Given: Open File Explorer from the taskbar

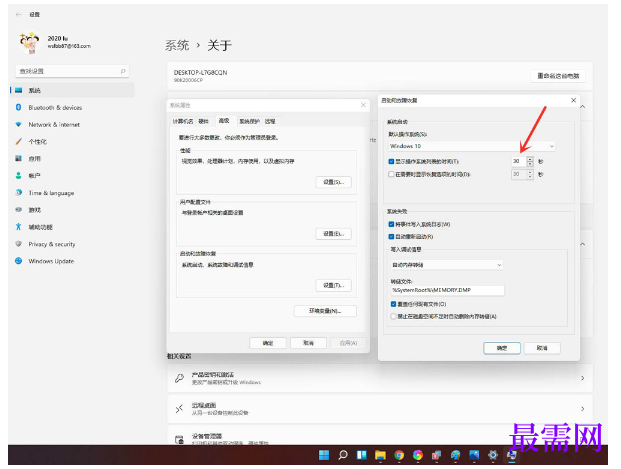Looking at the screenshot, I should (x=380, y=455).
